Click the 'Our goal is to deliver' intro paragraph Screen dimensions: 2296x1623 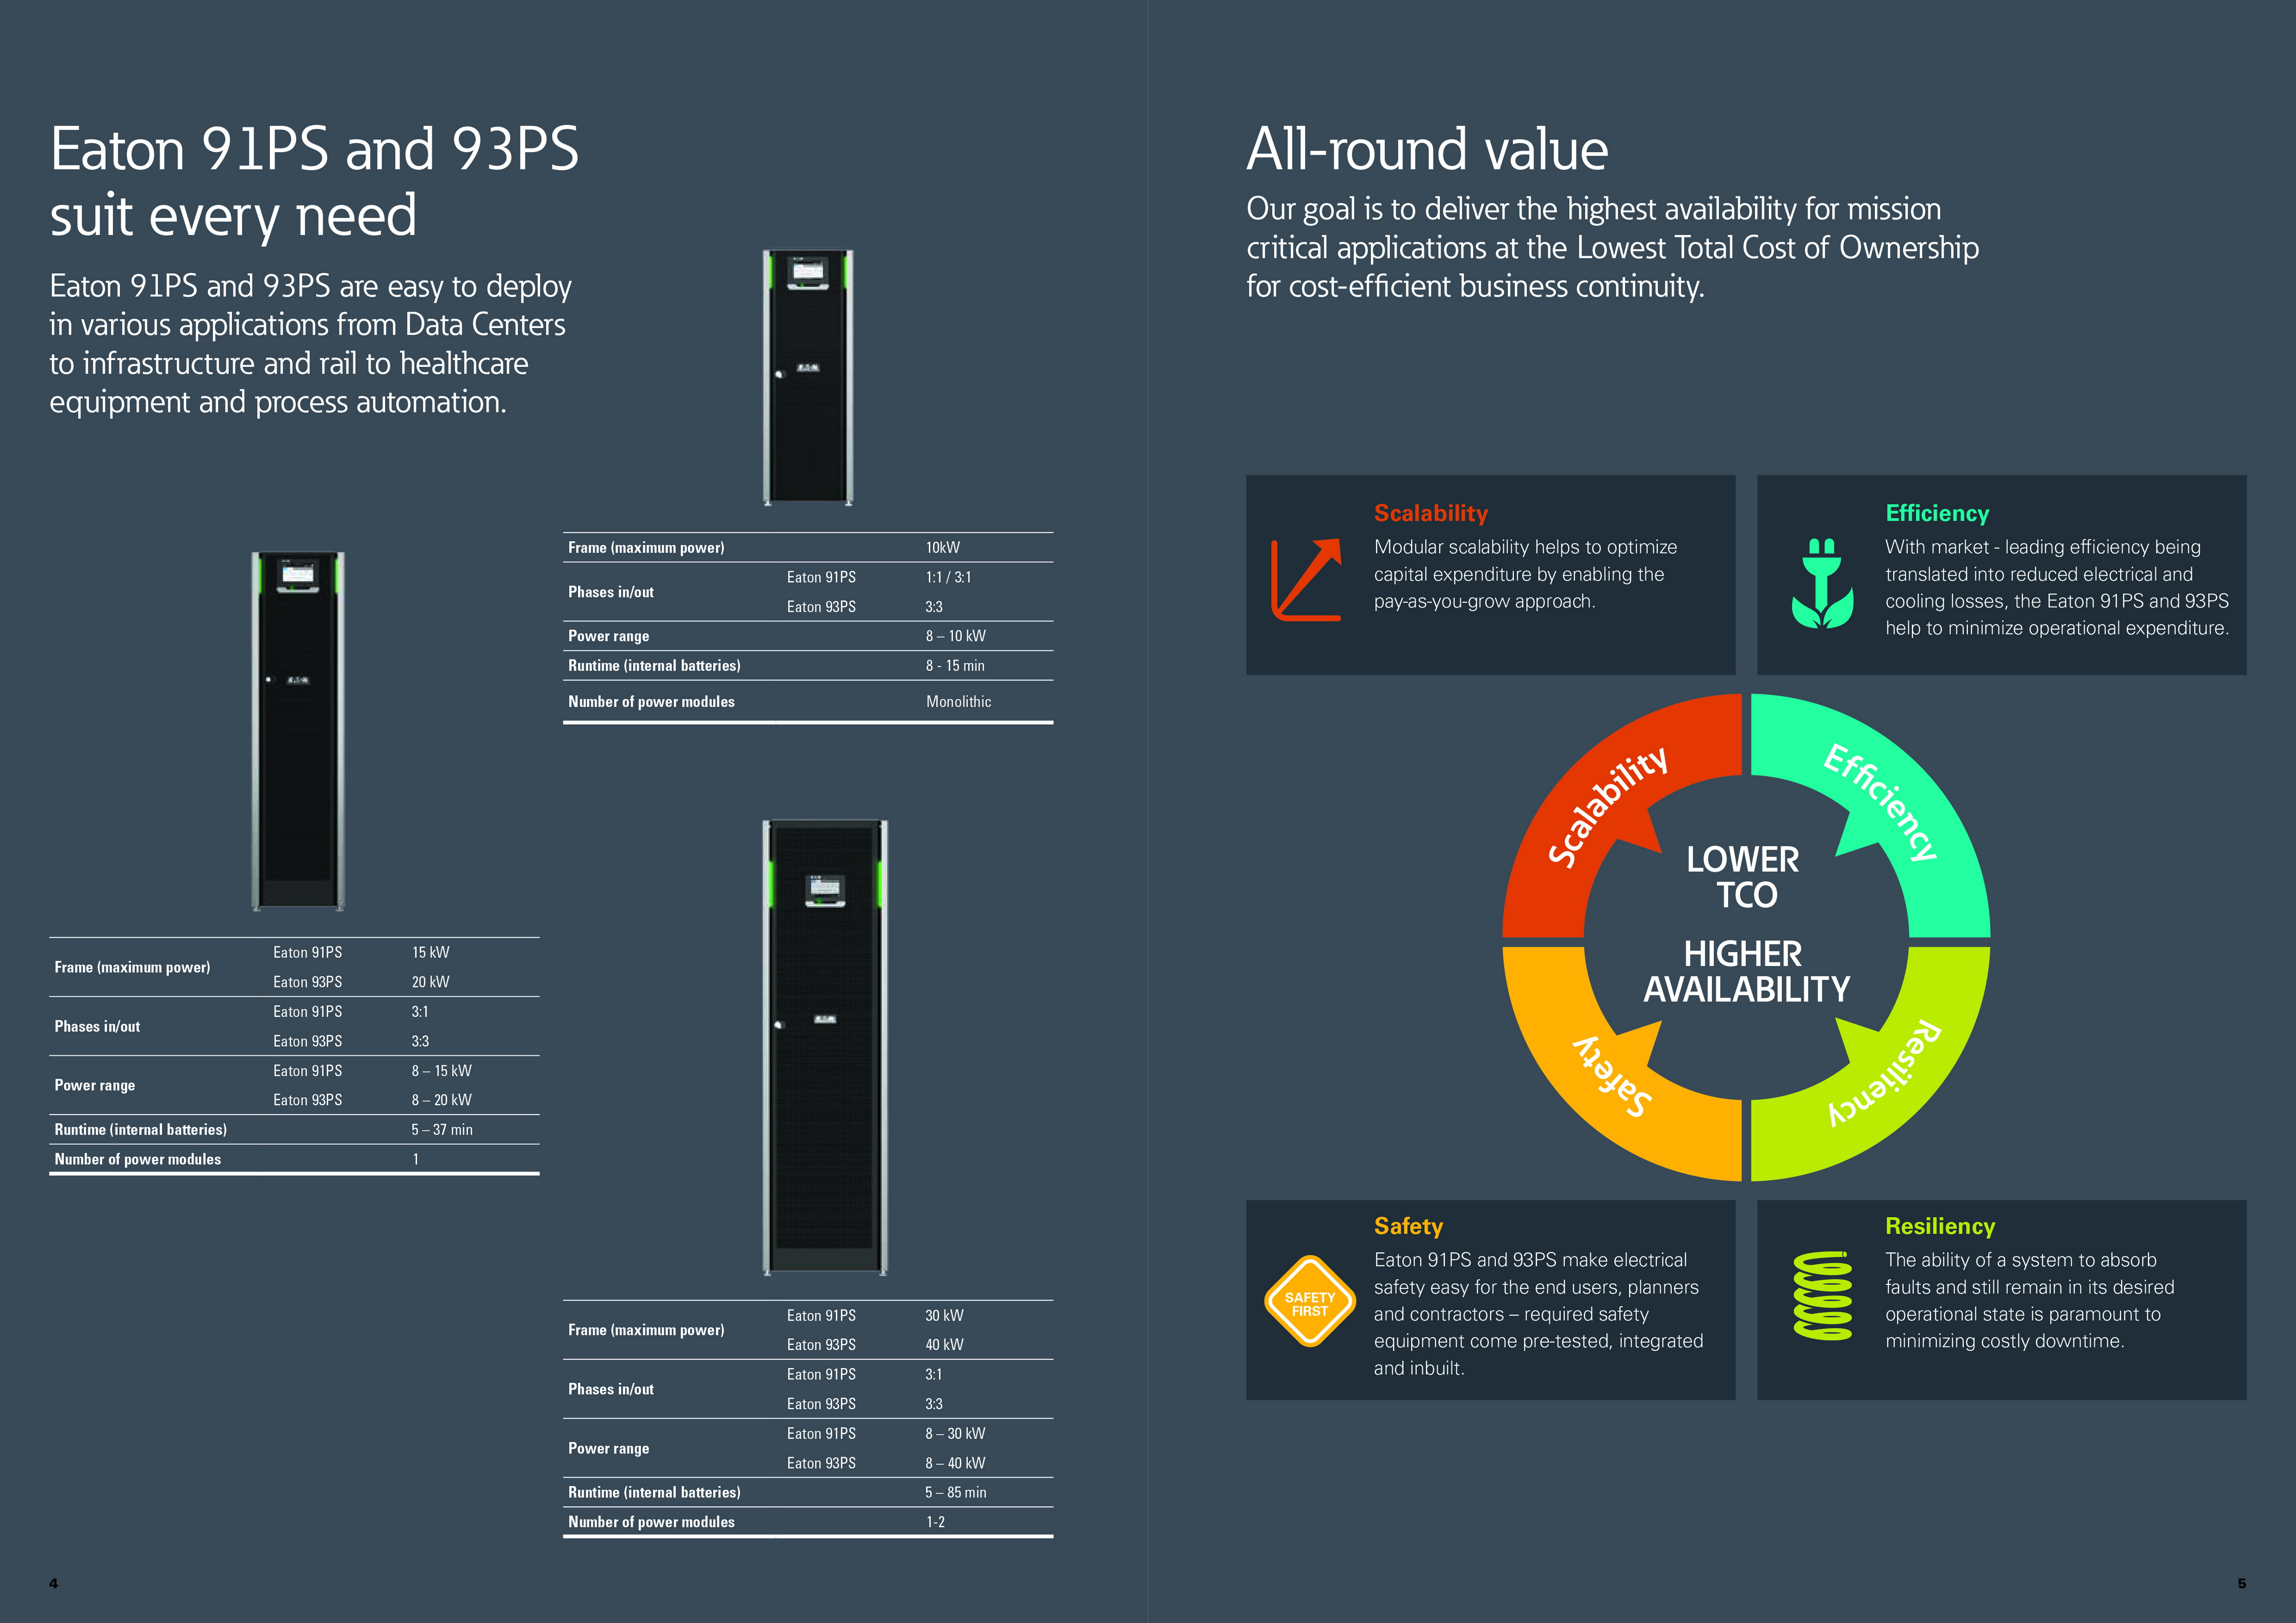[x=1612, y=247]
